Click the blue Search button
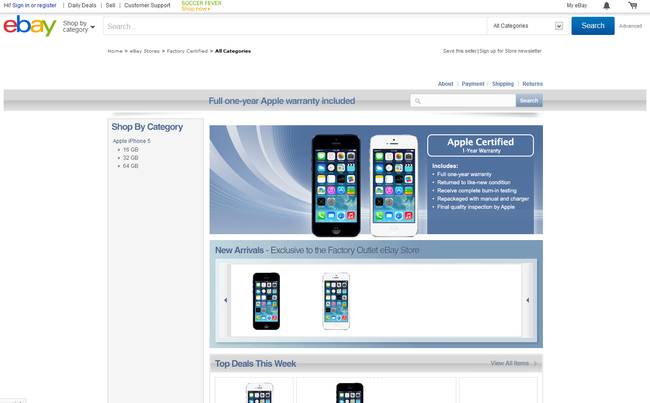The image size is (650, 403). 593,26
